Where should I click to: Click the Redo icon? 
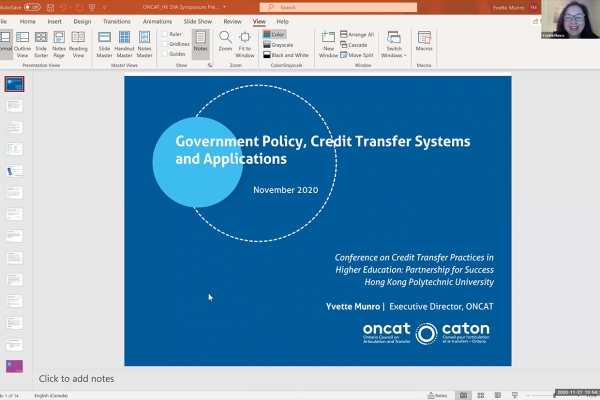pos(79,7)
